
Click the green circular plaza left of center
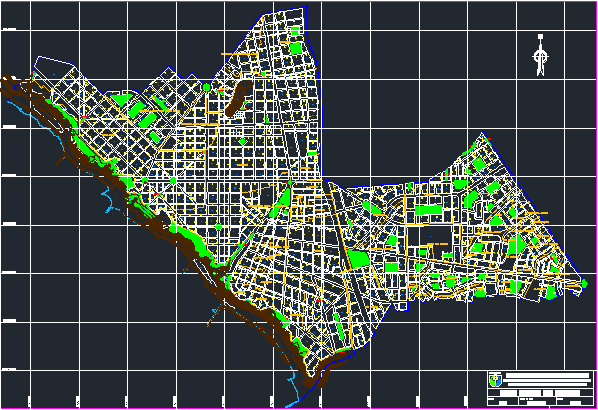tap(173, 180)
